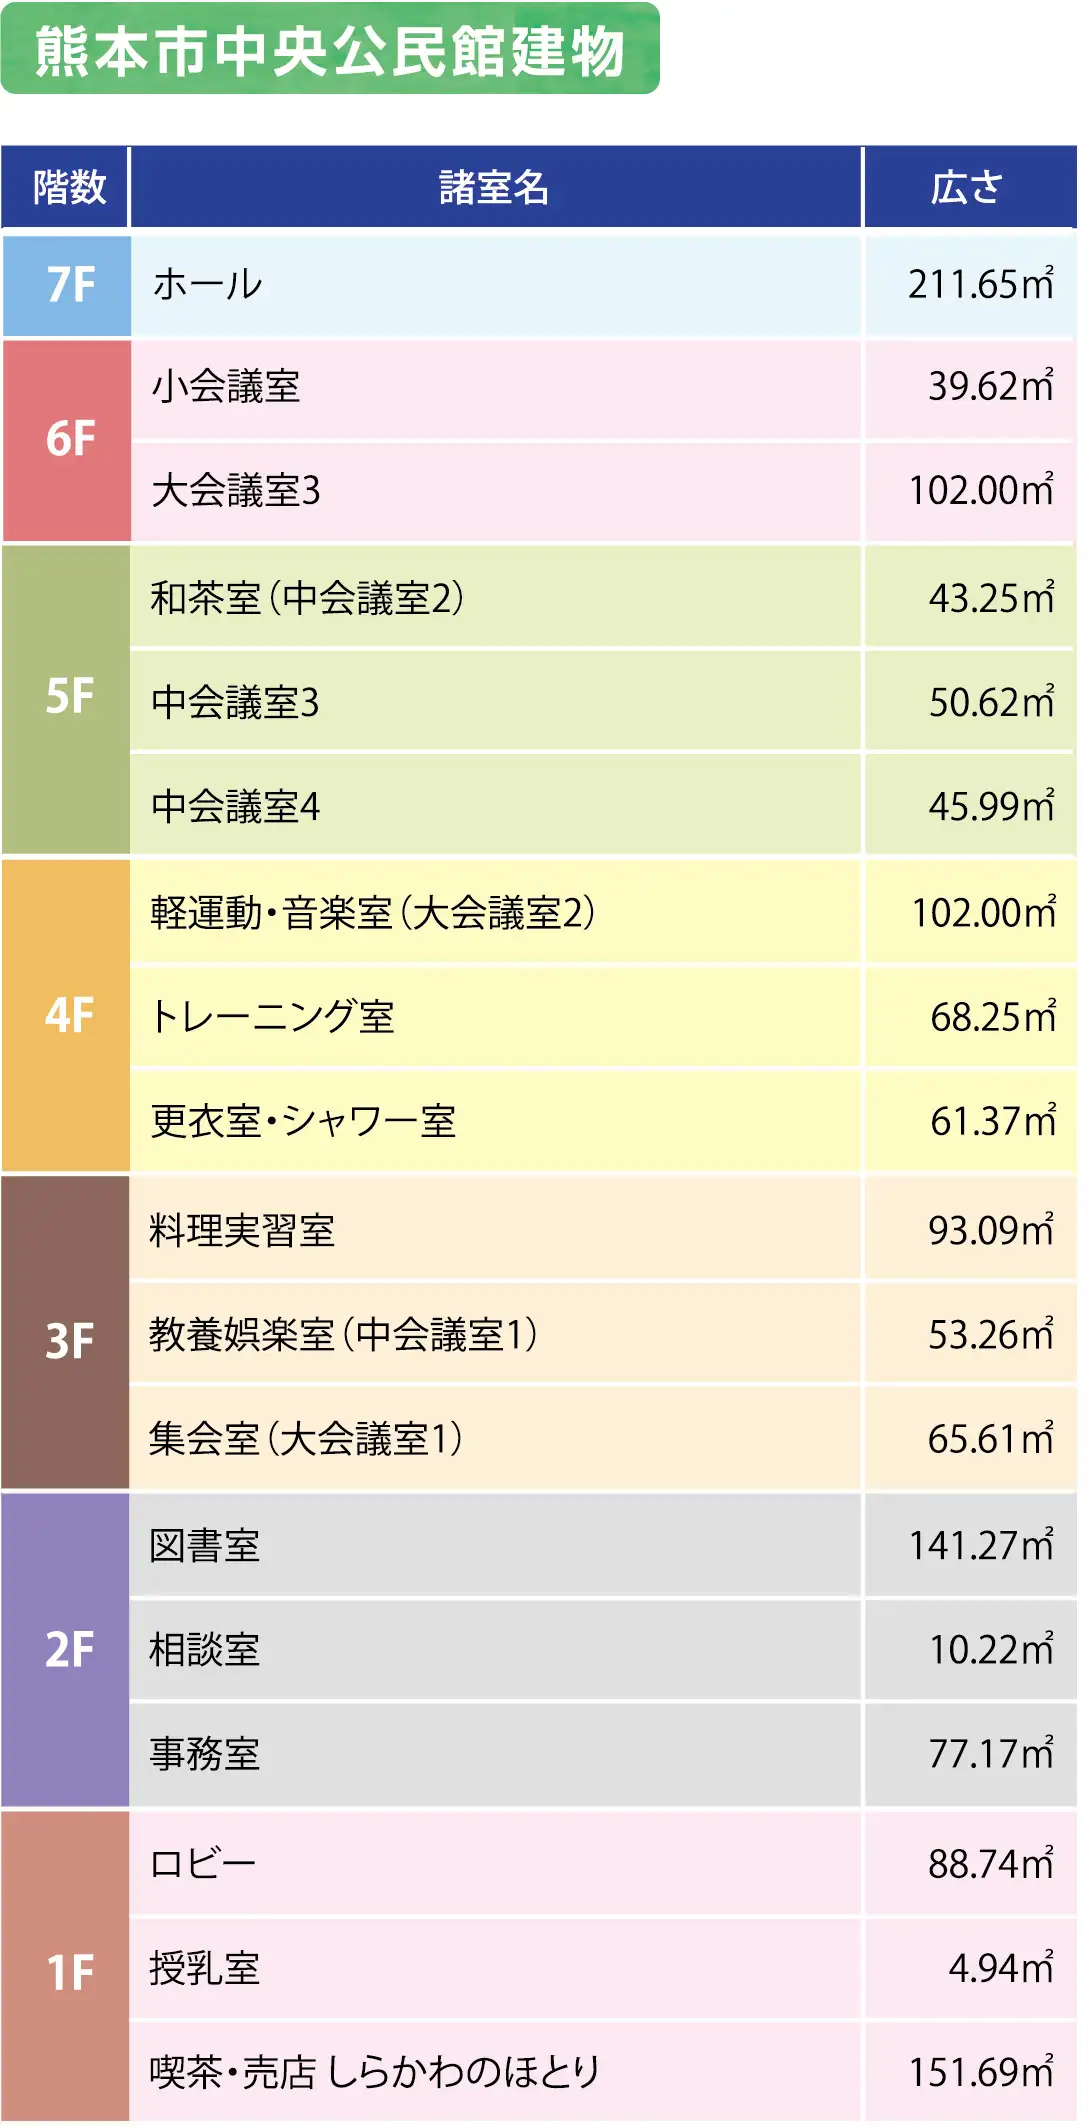Screen dimensions: 1088x2127
Task: Click the 広さ column header
Action: coord(967,187)
